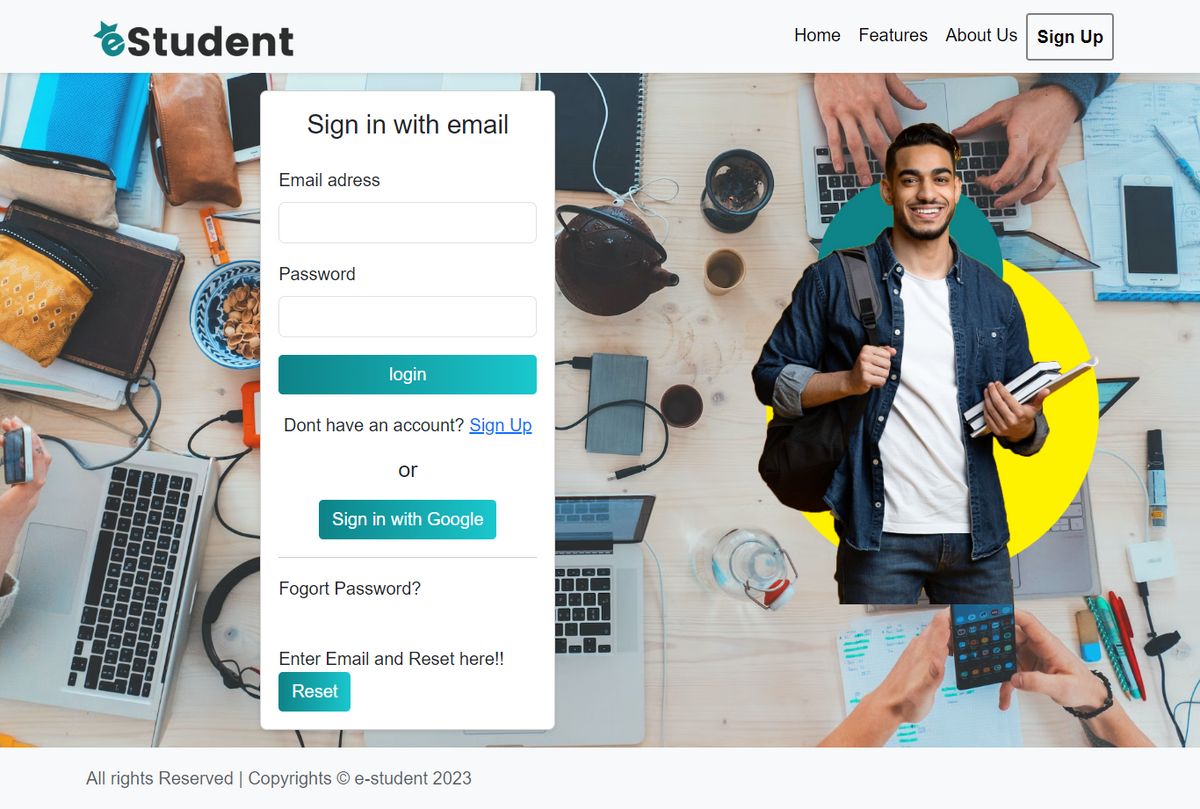Click the Email adress label
Image resolution: width=1200 pixels, height=809 pixels.
pyautogui.click(x=329, y=180)
